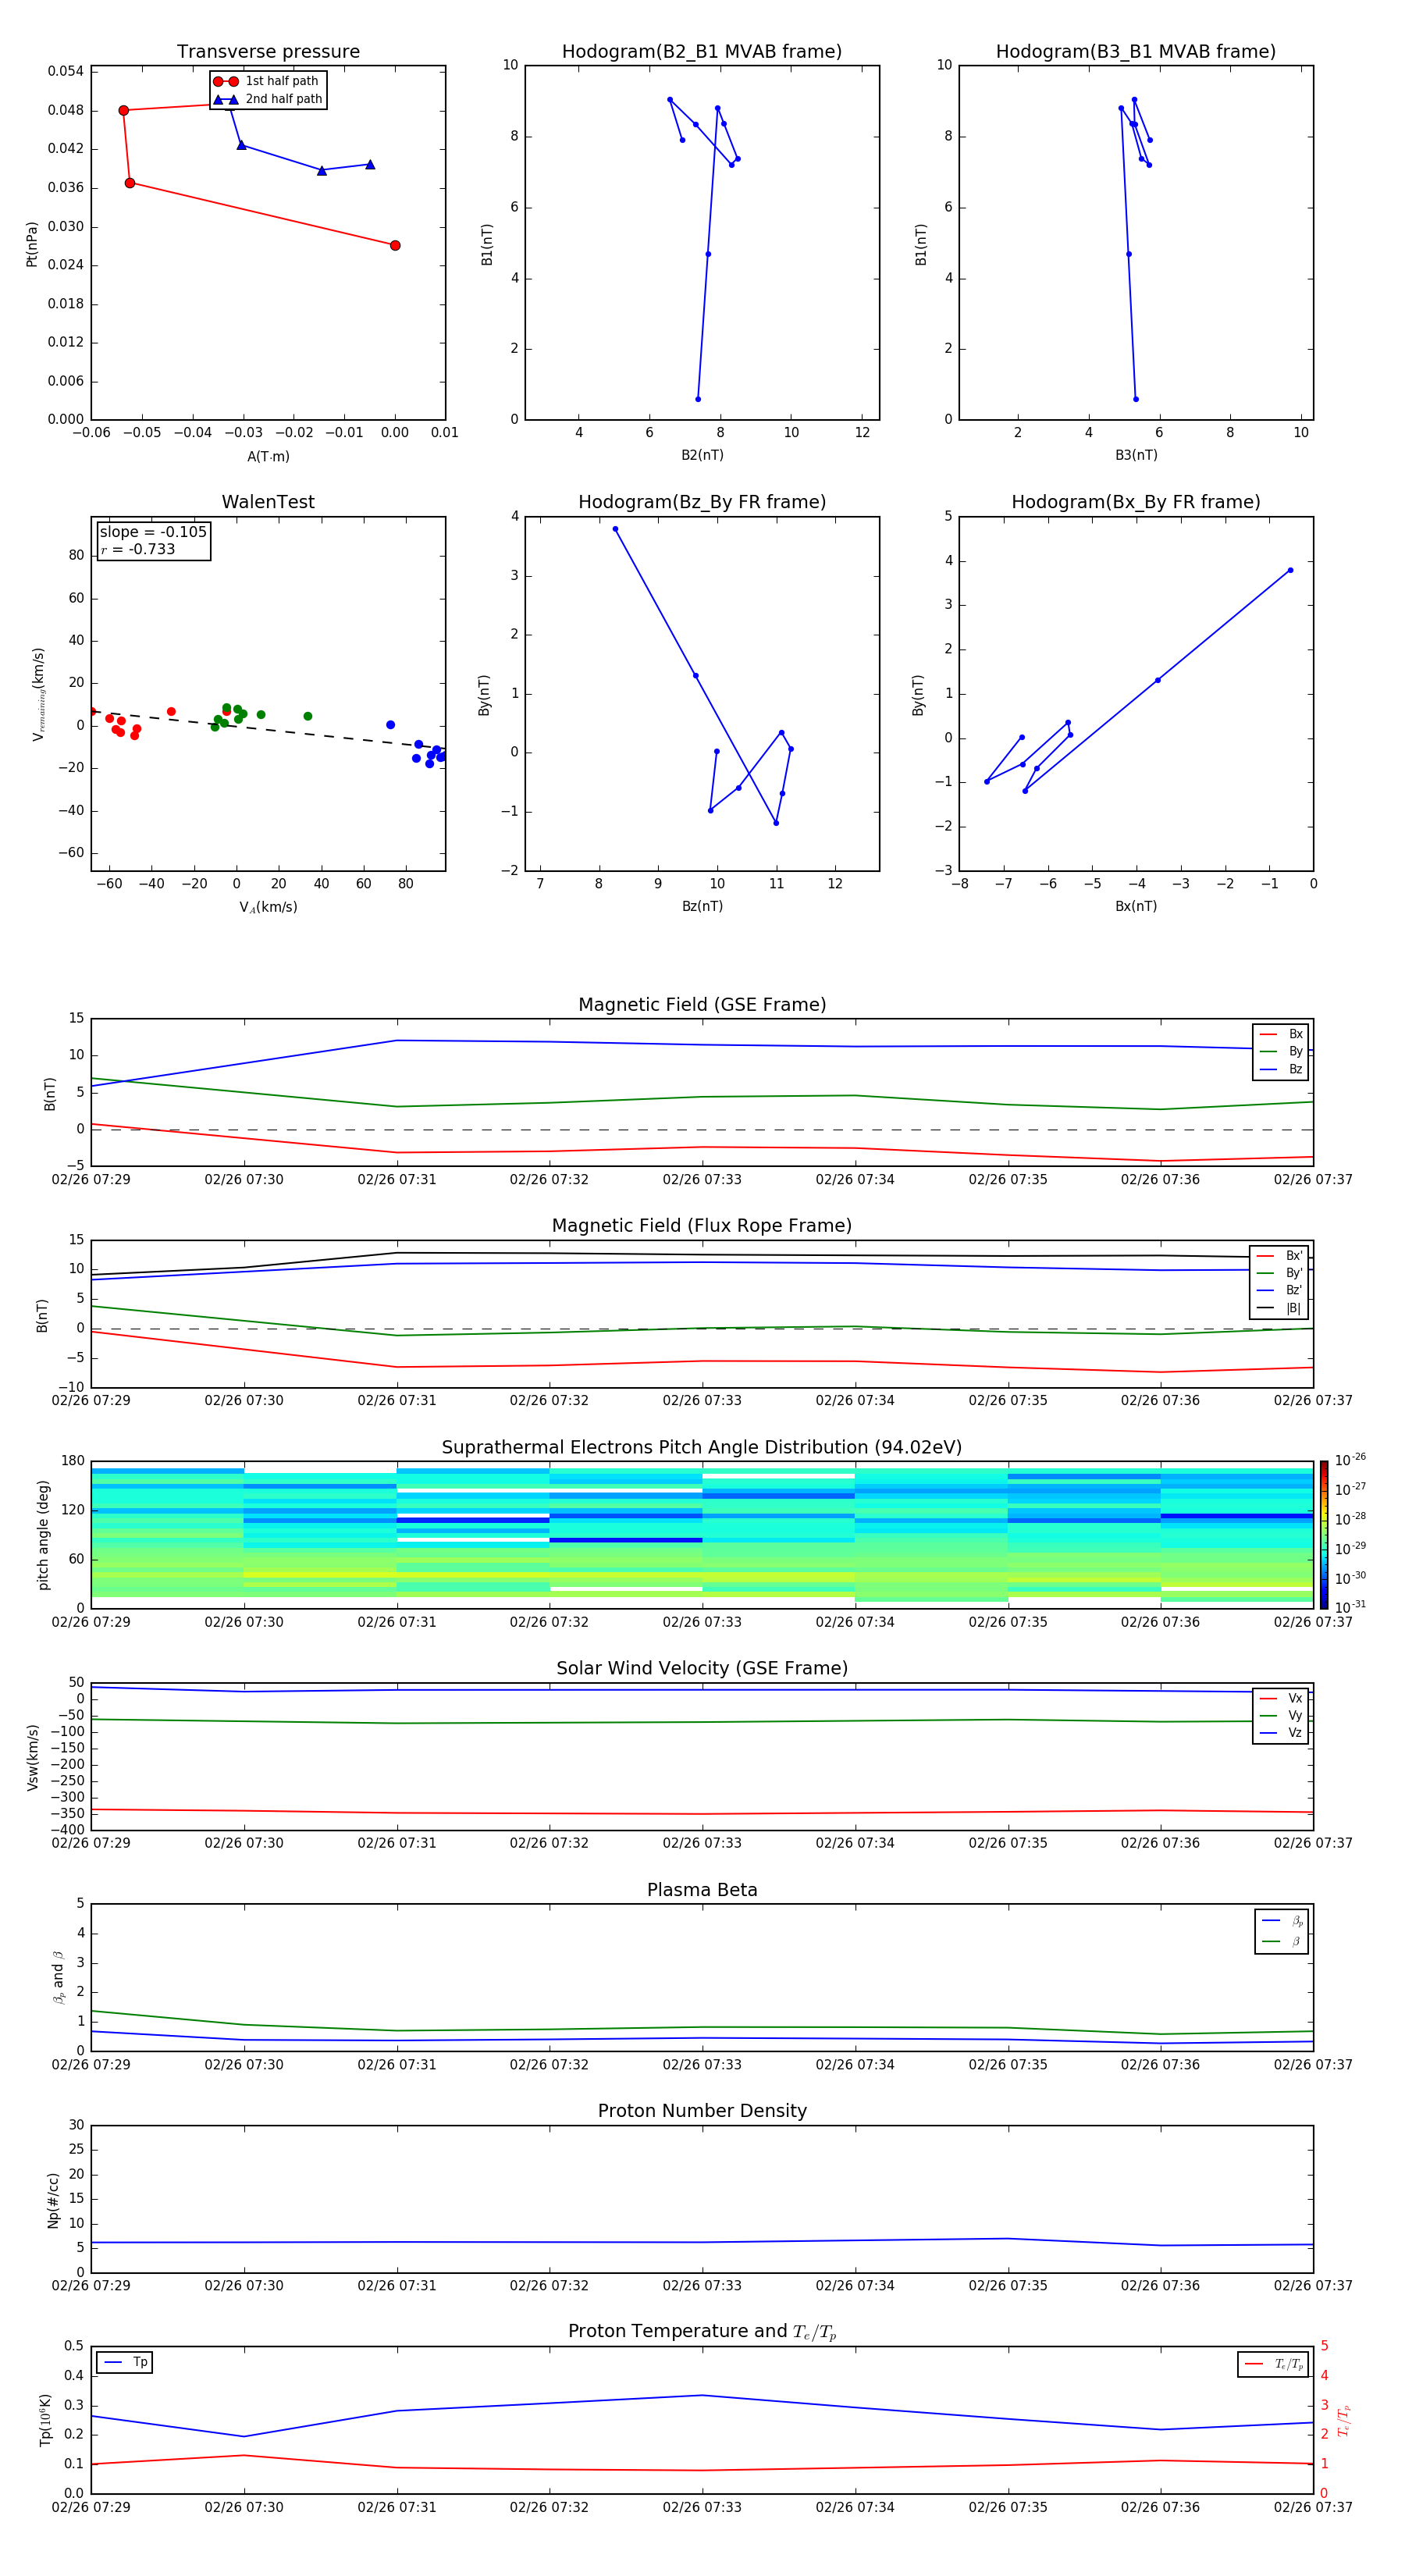Click the isolated red point at A=0.00
The height and width of the screenshot is (2576, 1405).
395,245
